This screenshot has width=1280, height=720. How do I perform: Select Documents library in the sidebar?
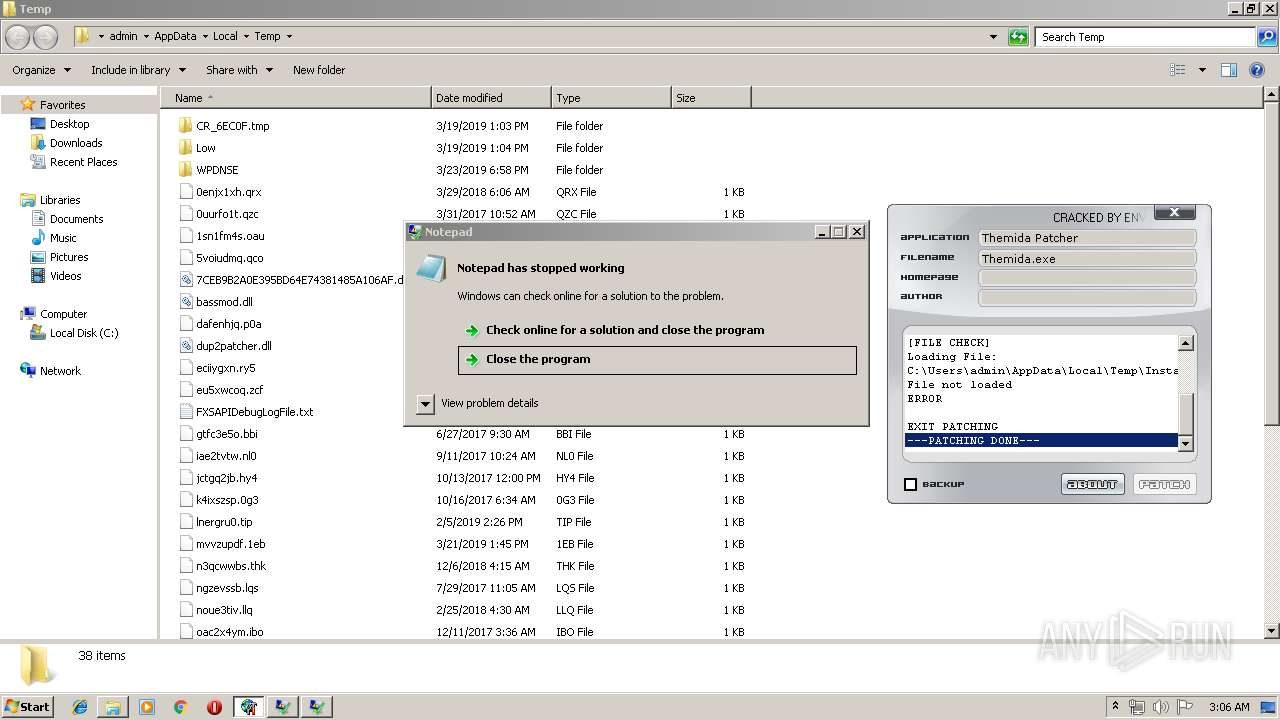point(76,219)
